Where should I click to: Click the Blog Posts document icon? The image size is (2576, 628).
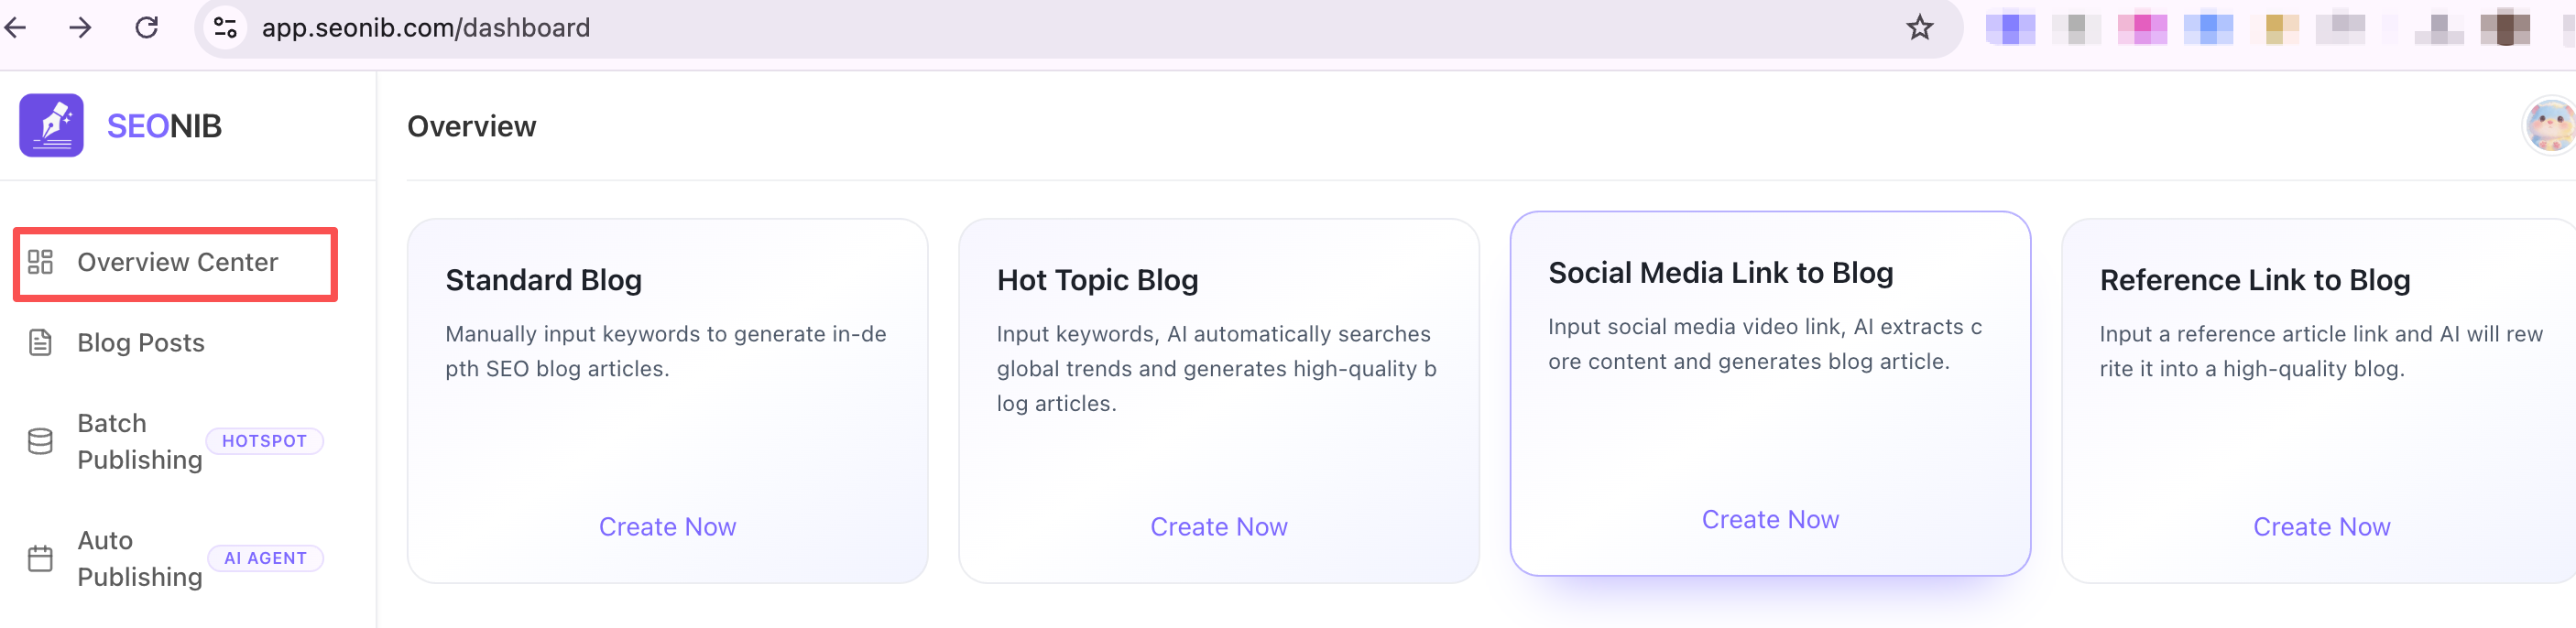point(40,343)
